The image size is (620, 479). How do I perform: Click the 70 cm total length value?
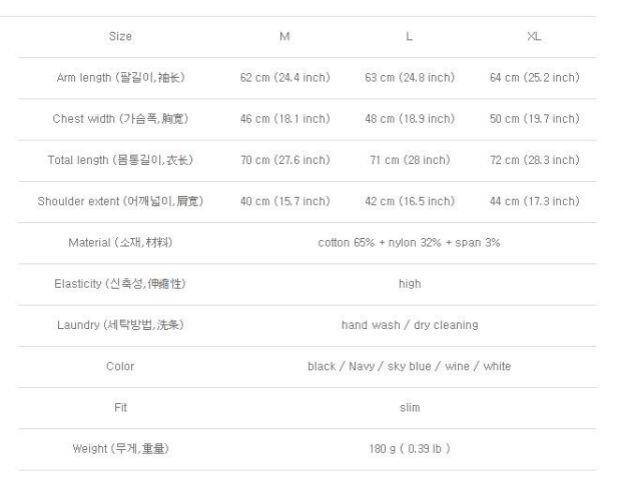click(285, 160)
